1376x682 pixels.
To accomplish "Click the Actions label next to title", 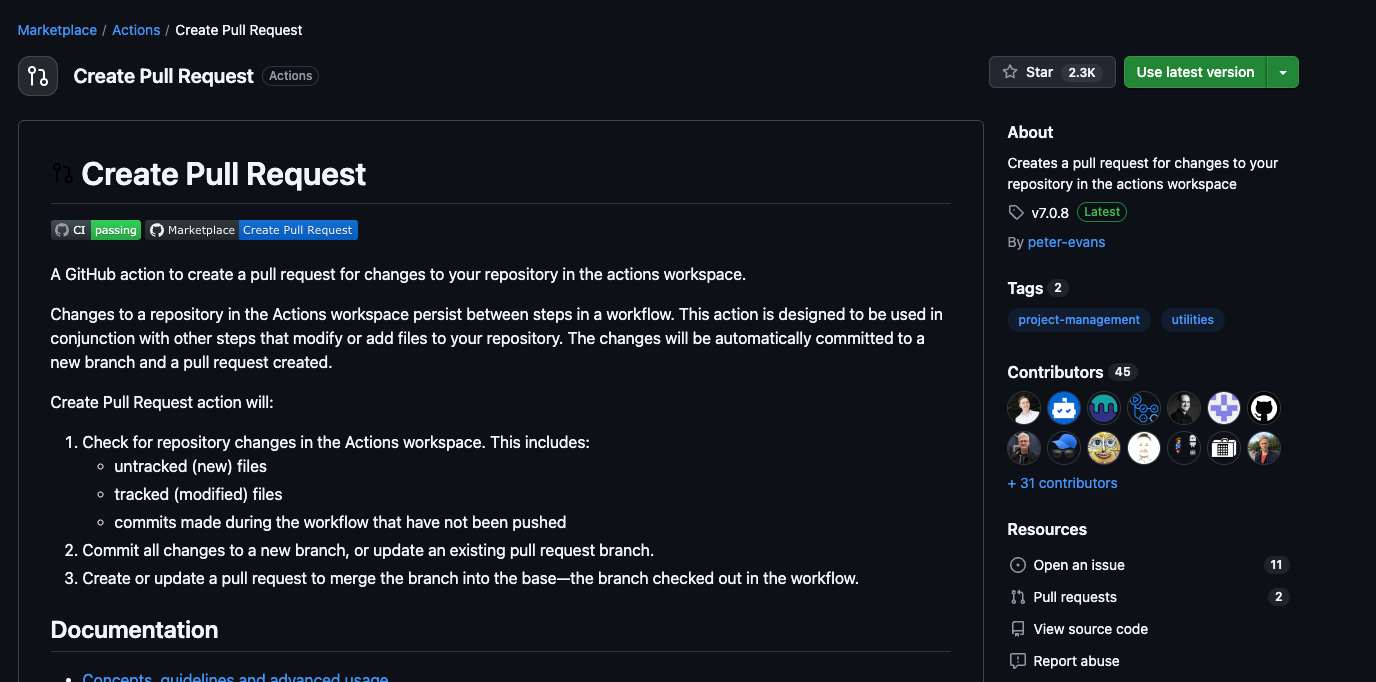I will 290,76.
